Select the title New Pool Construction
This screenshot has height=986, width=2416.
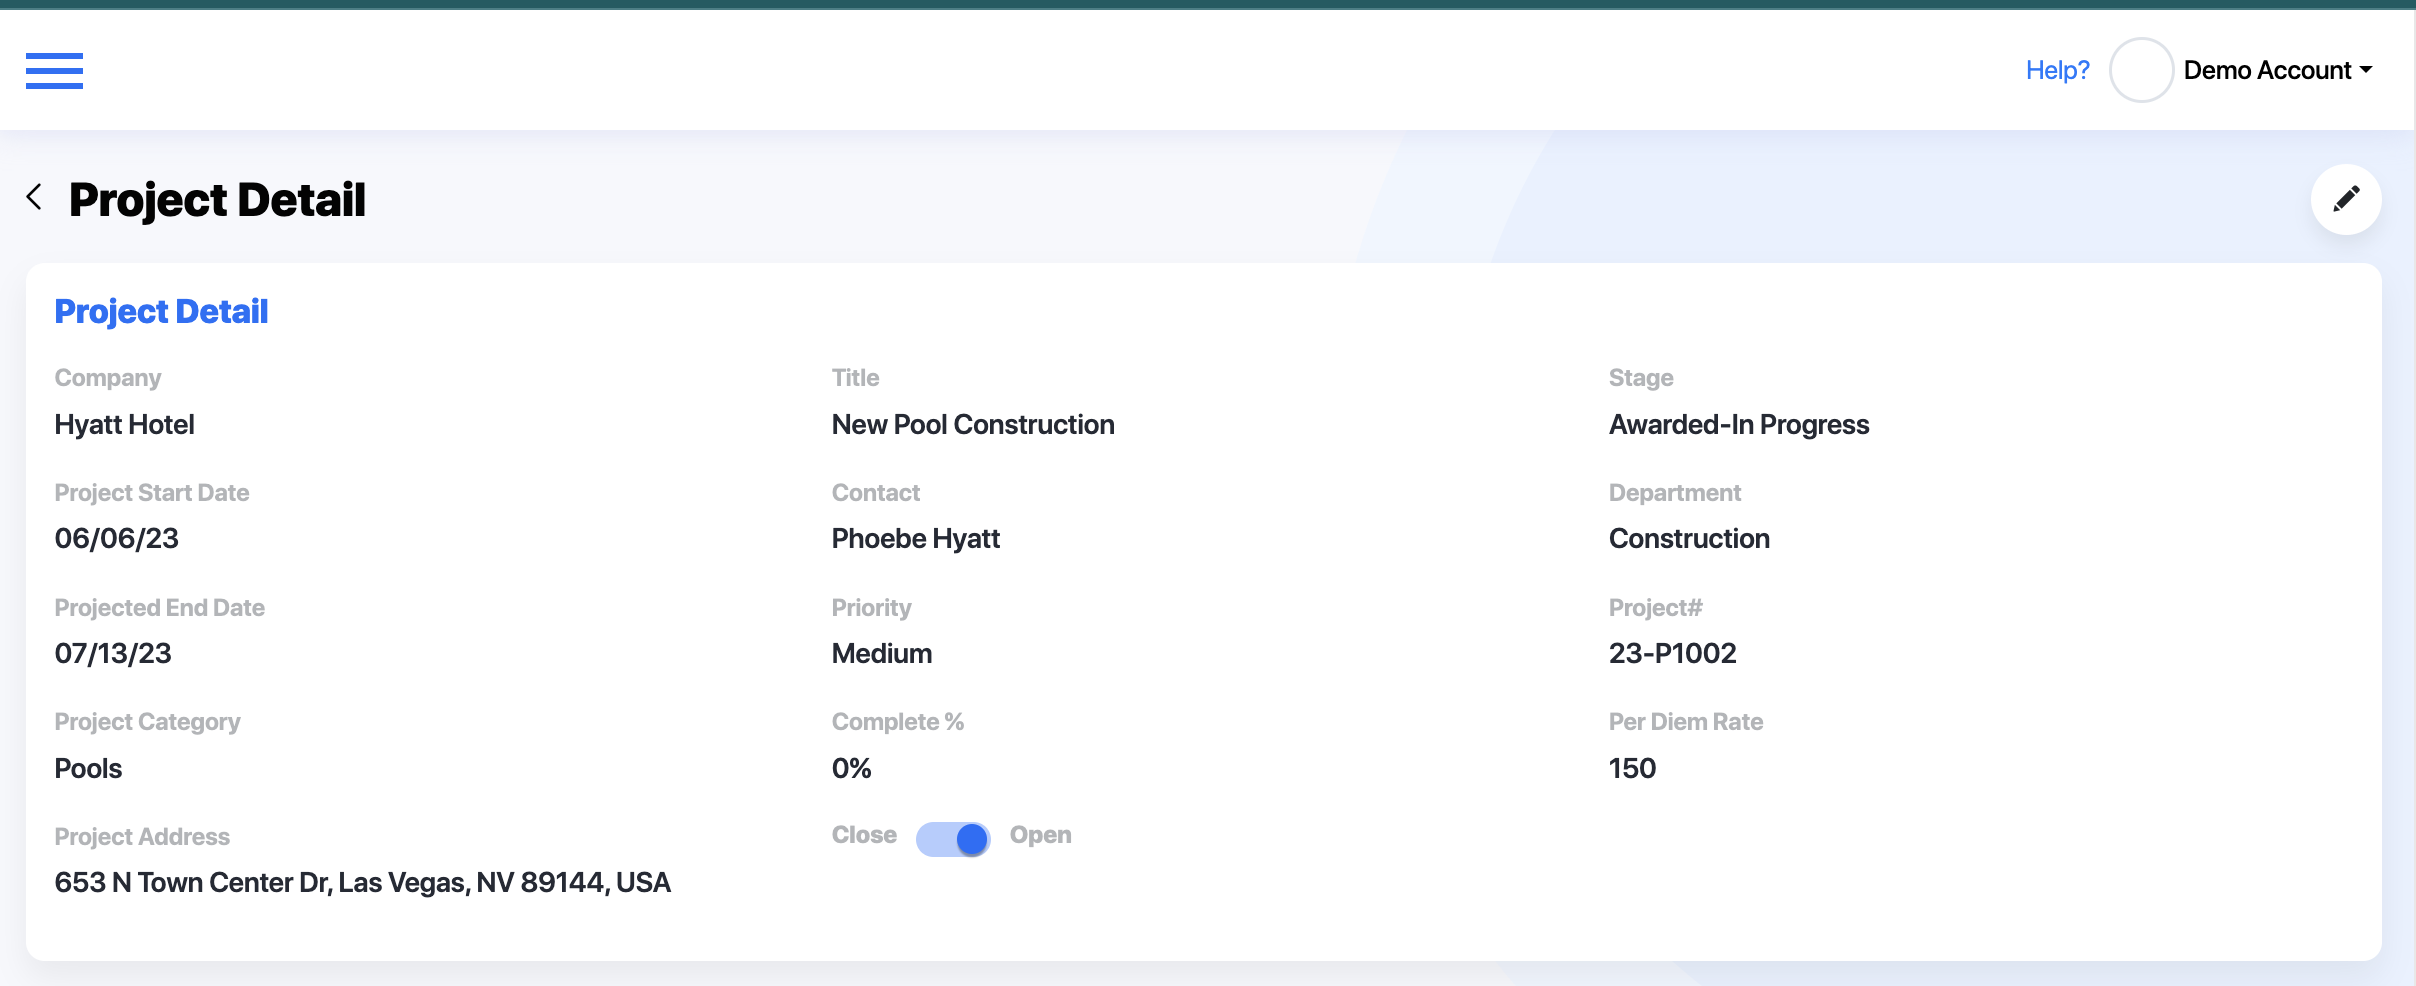[973, 425]
